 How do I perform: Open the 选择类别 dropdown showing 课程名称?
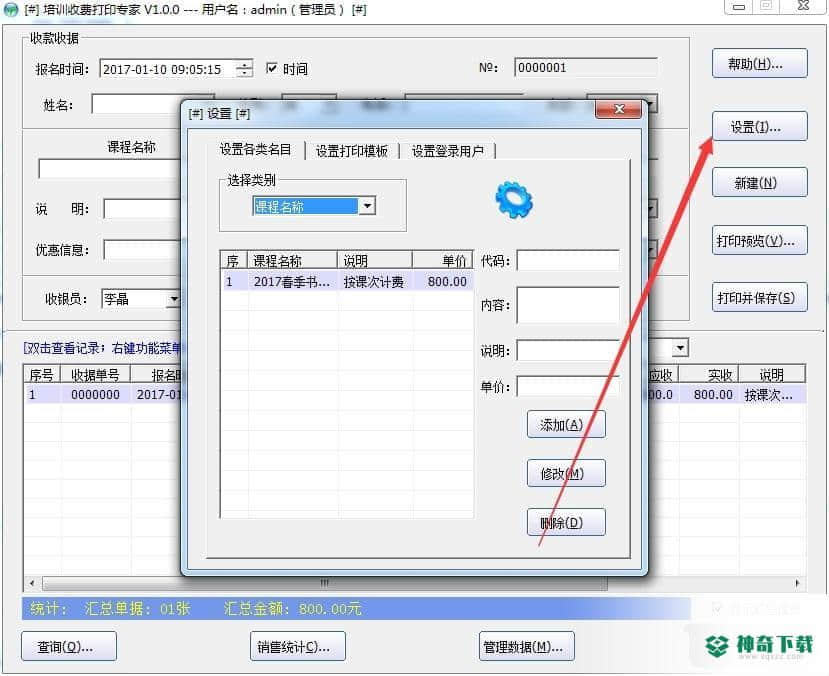click(x=367, y=206)
